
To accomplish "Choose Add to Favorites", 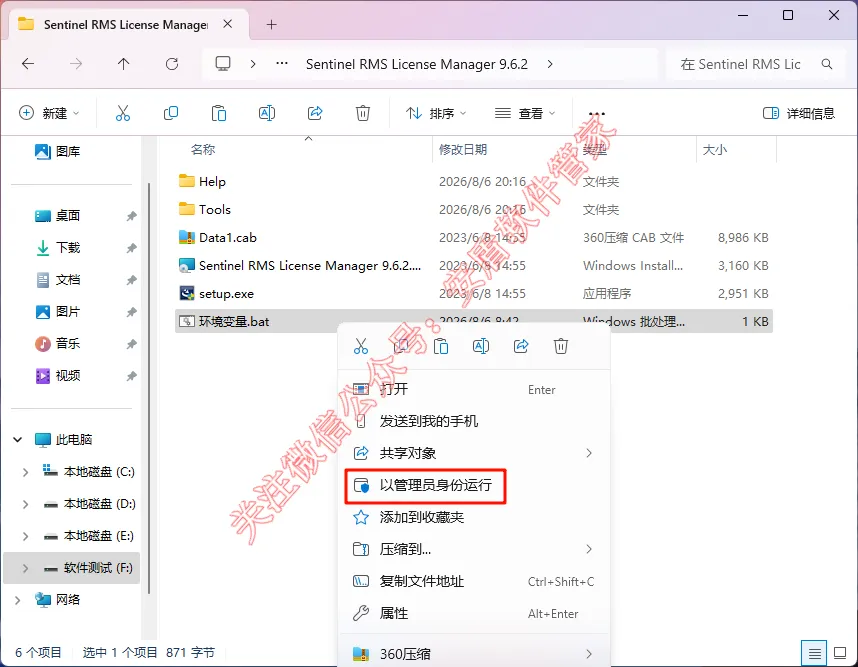I will click(474, 517).
